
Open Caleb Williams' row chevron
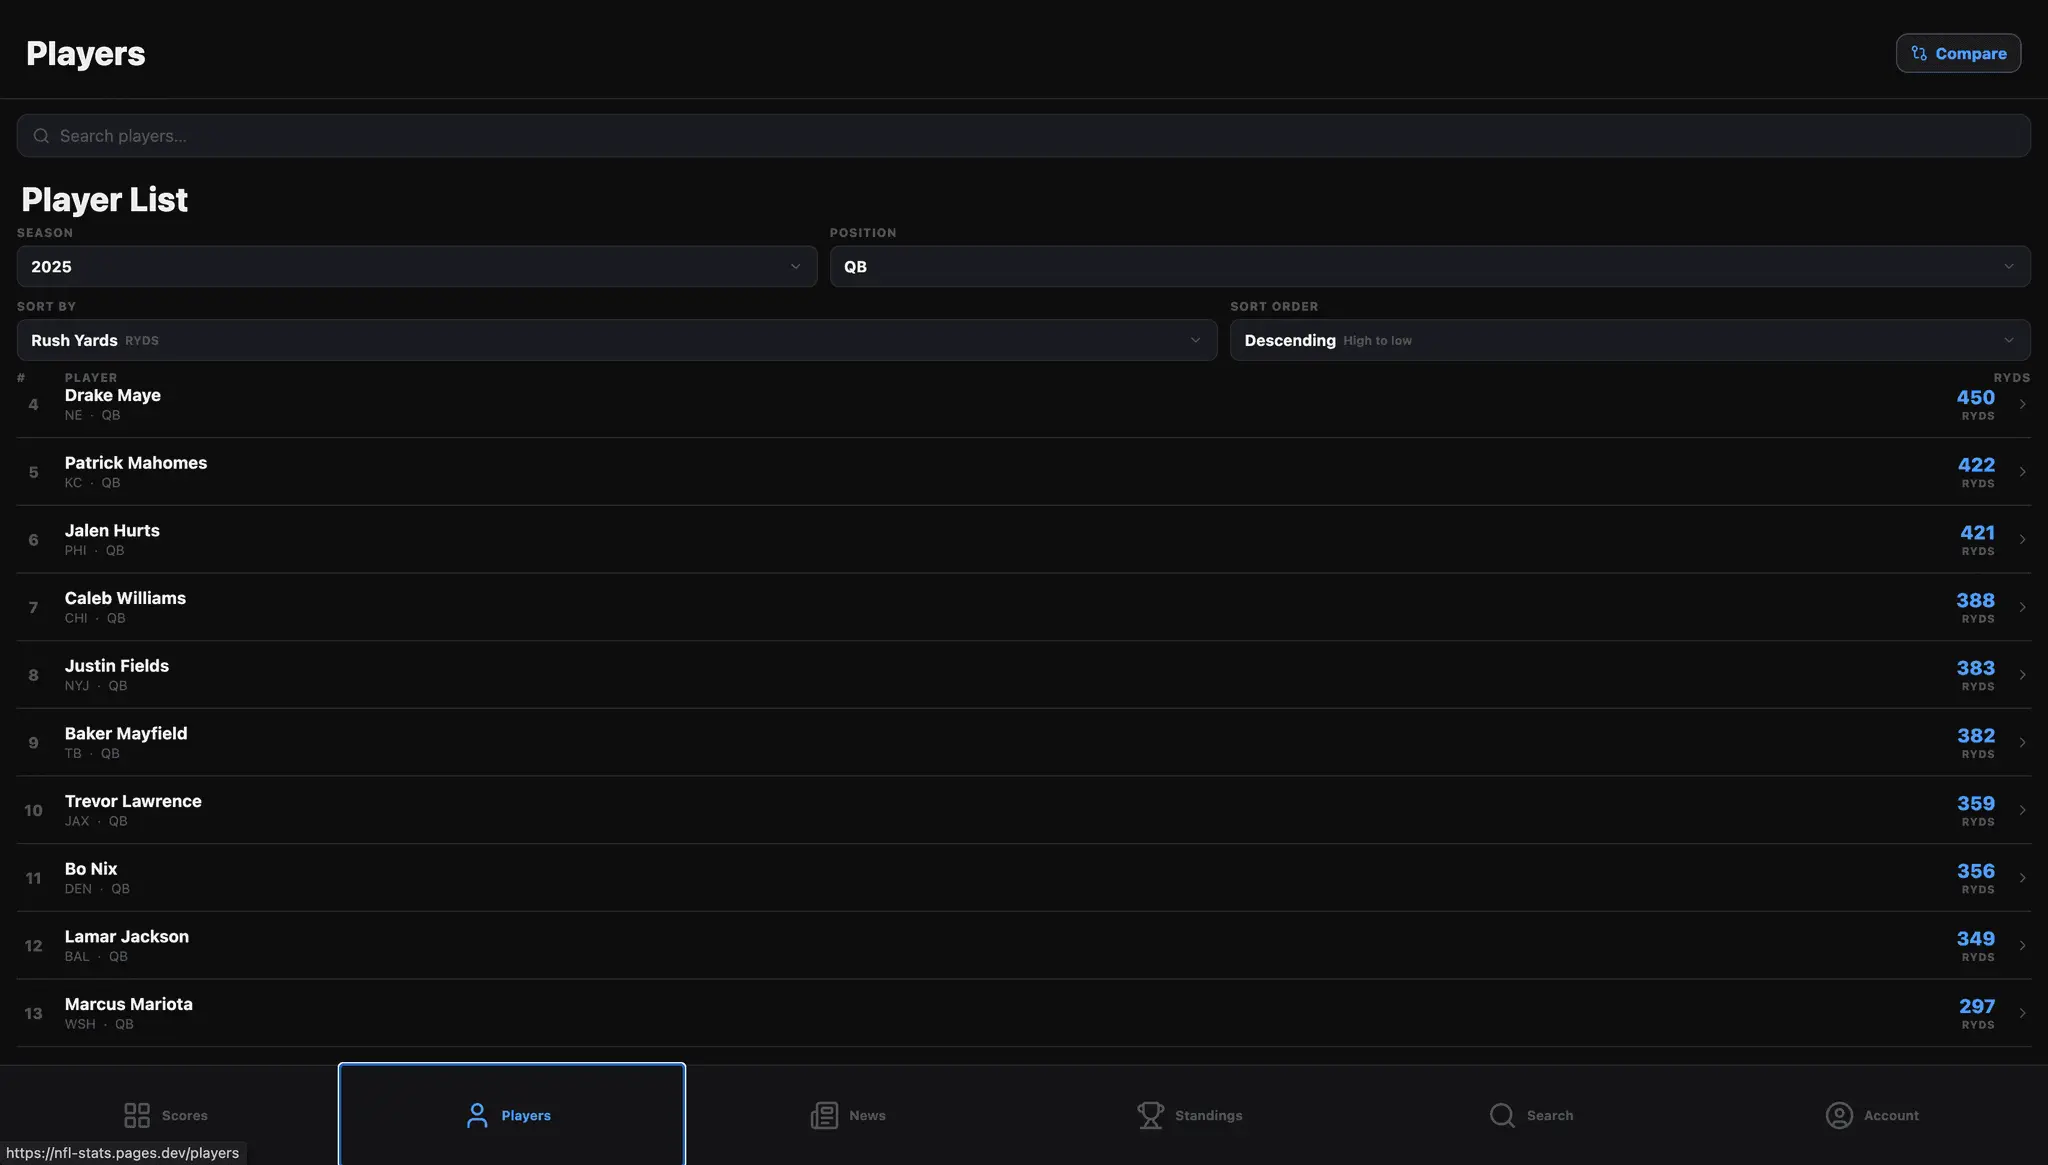(2022, 607)
